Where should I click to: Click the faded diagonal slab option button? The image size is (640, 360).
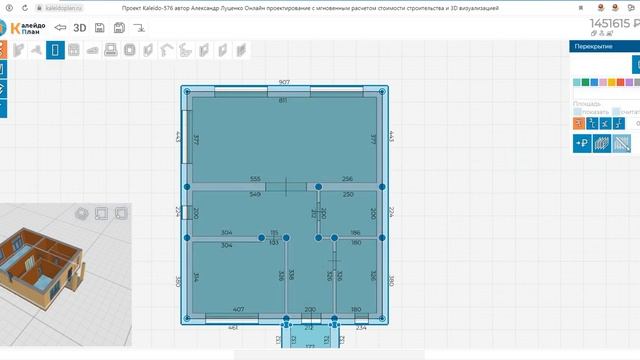[x=622, y=143]
